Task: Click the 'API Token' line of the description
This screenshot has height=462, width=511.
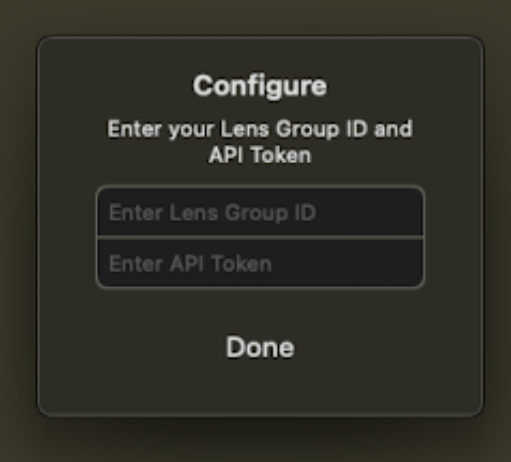Action: click(x=260, y=155)
